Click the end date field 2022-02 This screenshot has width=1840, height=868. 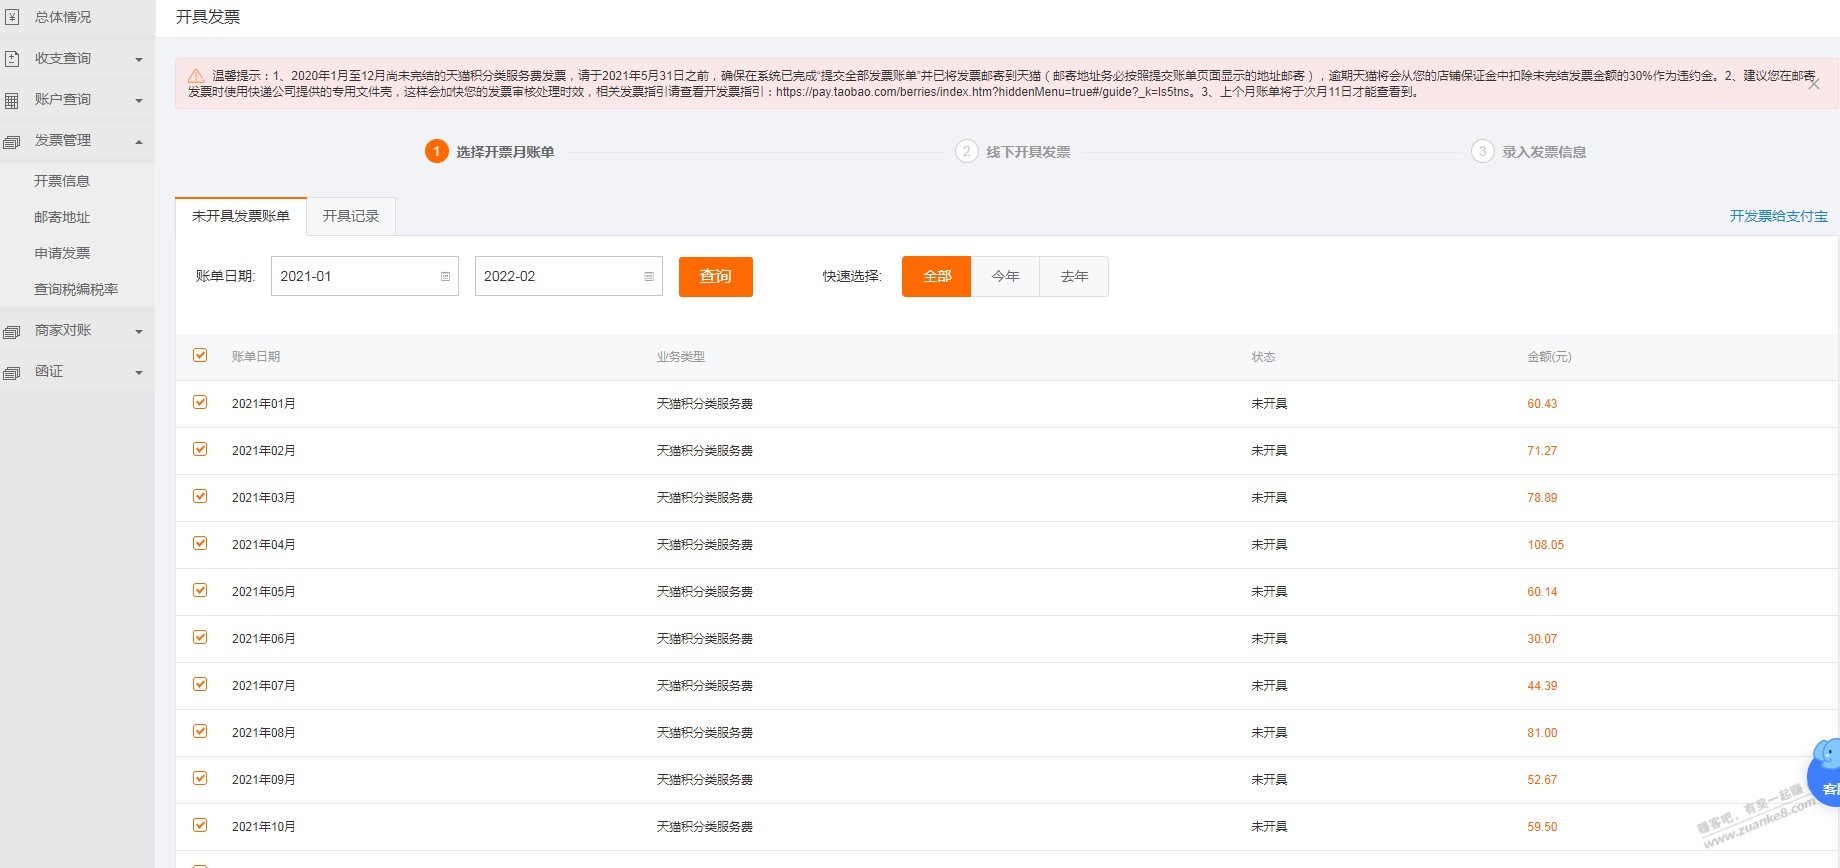point(569,276)
